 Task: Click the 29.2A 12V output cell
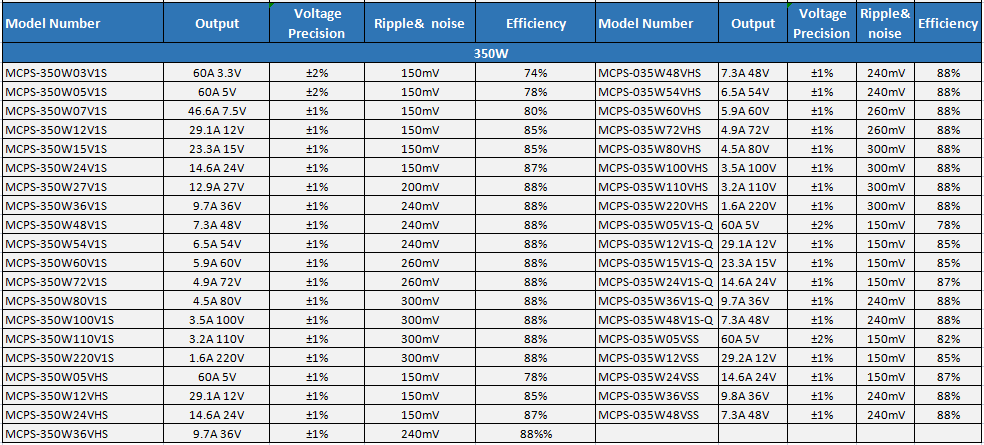tap(752, 358)
